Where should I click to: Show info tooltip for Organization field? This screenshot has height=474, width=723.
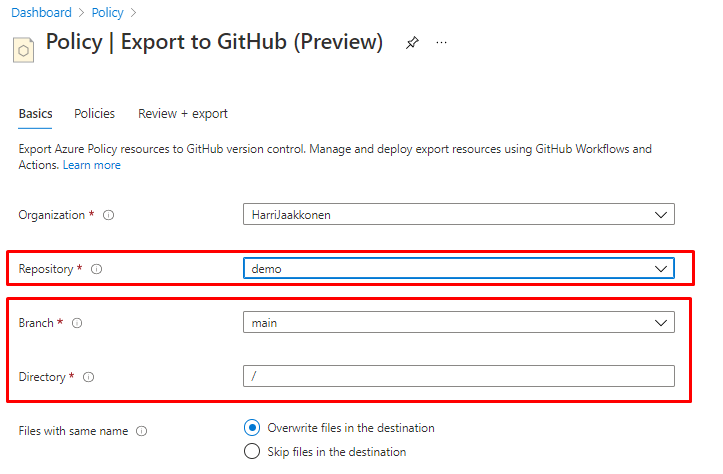(108, 215)
